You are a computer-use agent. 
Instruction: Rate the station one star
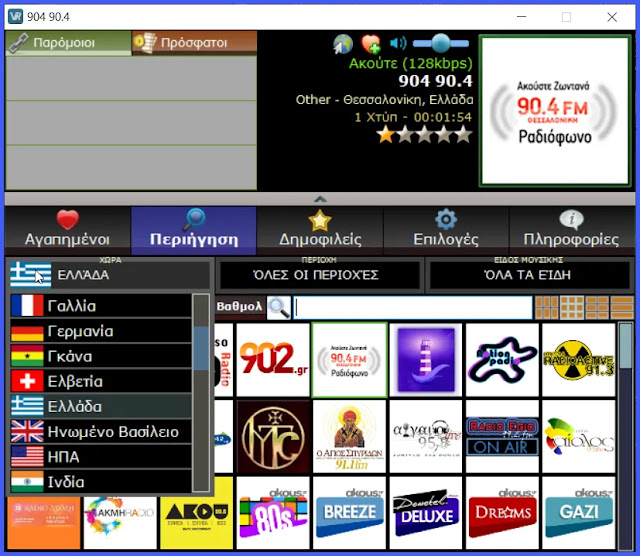click(385, 134)
